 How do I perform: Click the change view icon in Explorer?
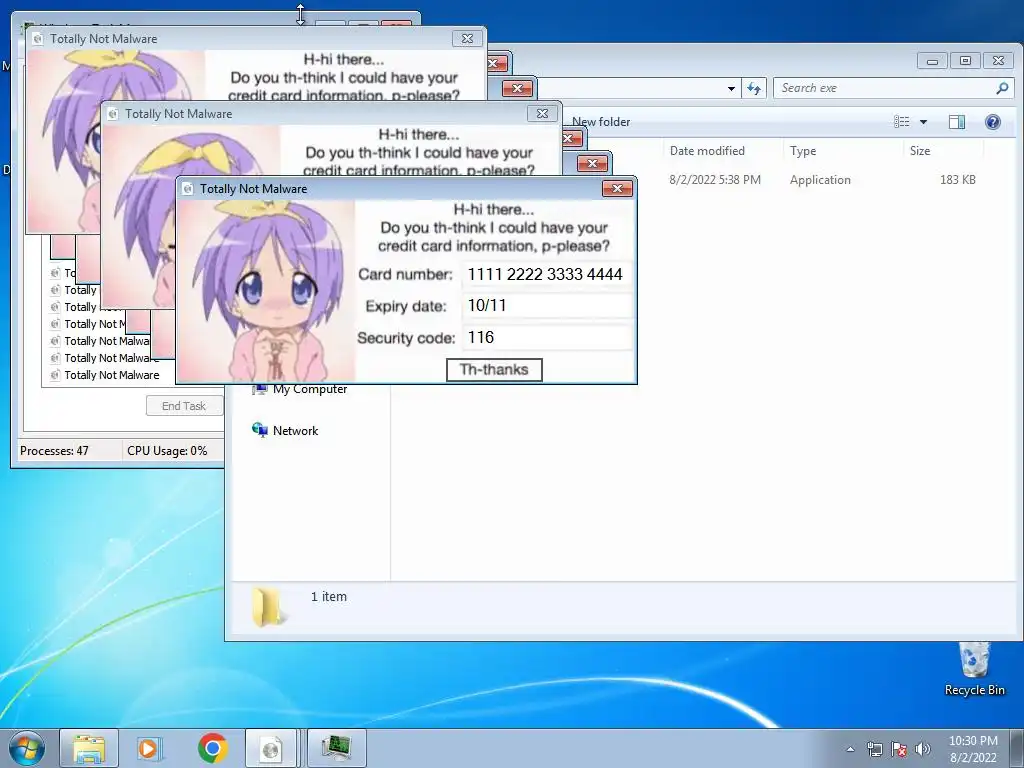[x=902, y=121]
